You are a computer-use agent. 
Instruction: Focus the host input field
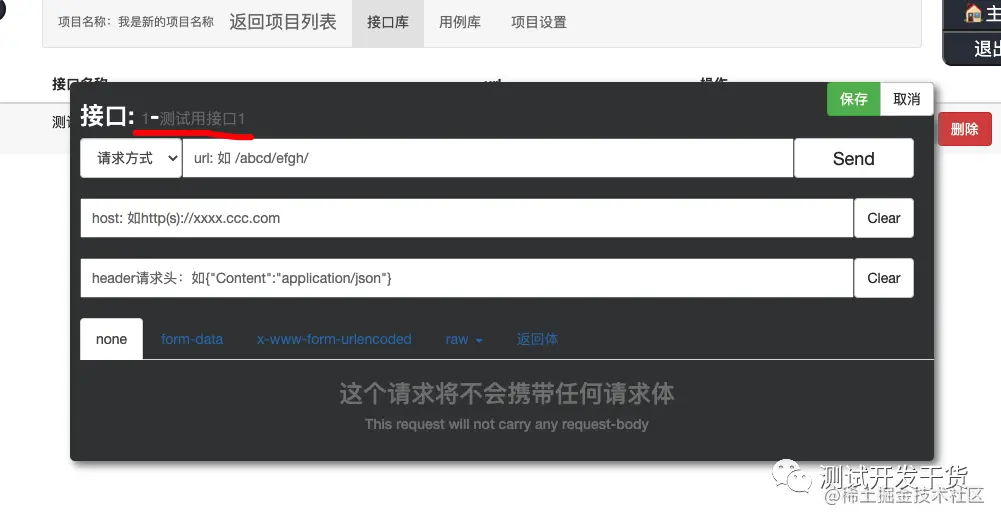pos(467,218)
